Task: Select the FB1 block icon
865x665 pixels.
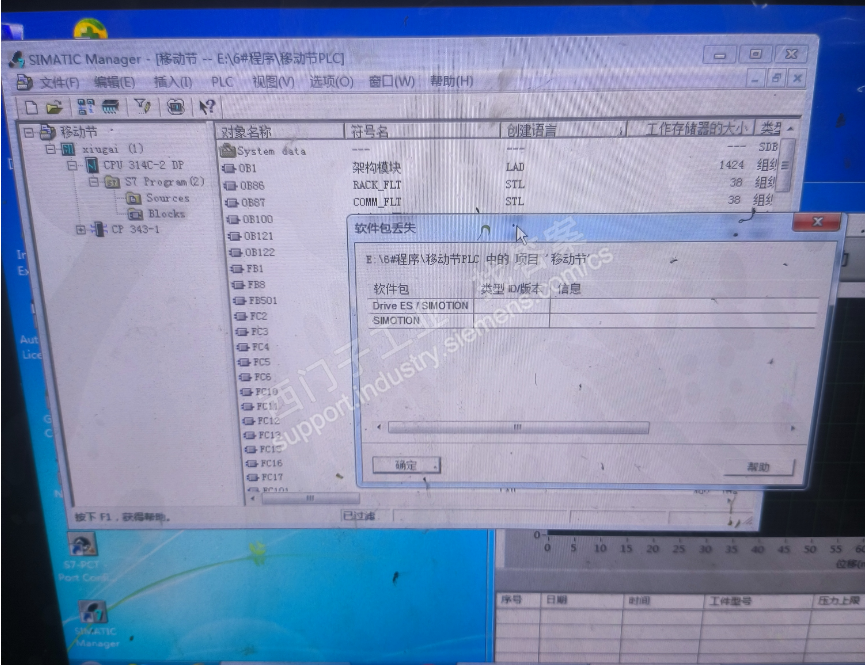Action: click(238, 269)
